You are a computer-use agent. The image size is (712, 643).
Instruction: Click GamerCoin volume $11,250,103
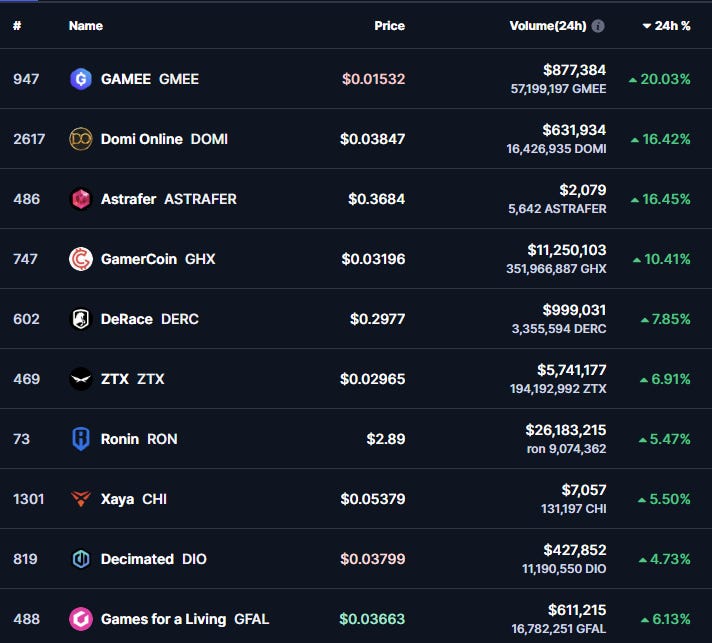pos(567,250)
